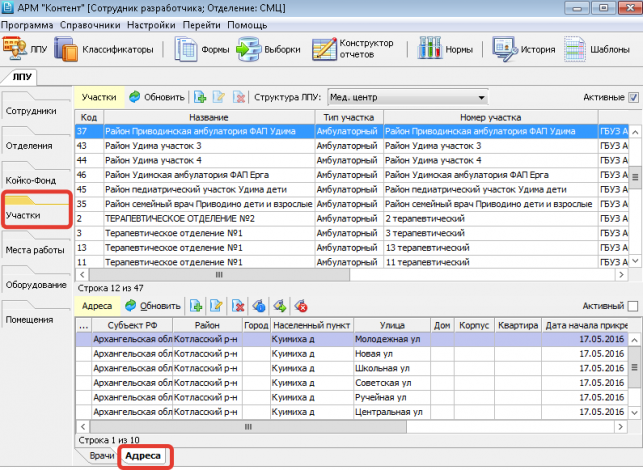Viewport: 643px width, 470px height.
Task: Delete the selected участок record
Action: click(x=238, y=97)
